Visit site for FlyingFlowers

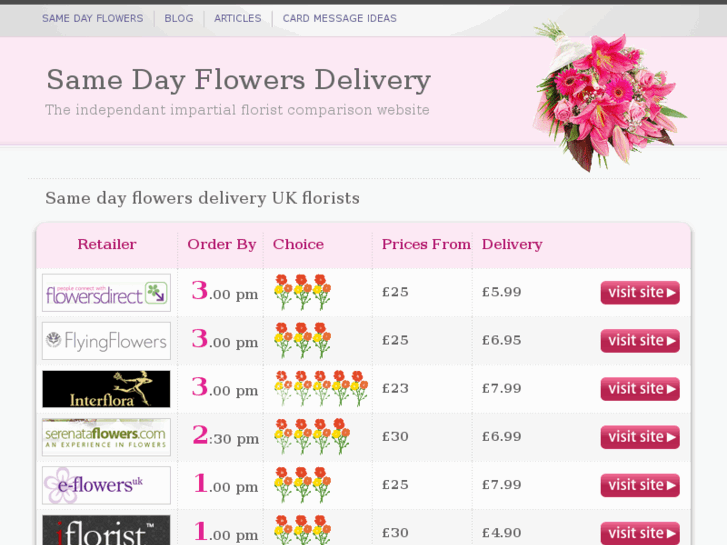point(640,341)
